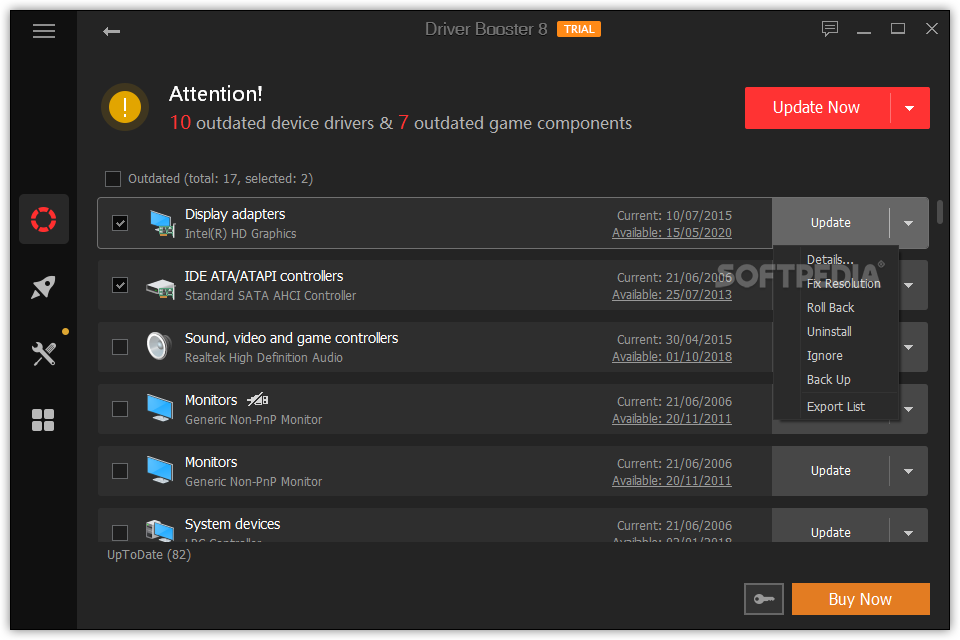Go back with the arrow icon
This screenshot has width=960, height=640.
coord(111,31)
